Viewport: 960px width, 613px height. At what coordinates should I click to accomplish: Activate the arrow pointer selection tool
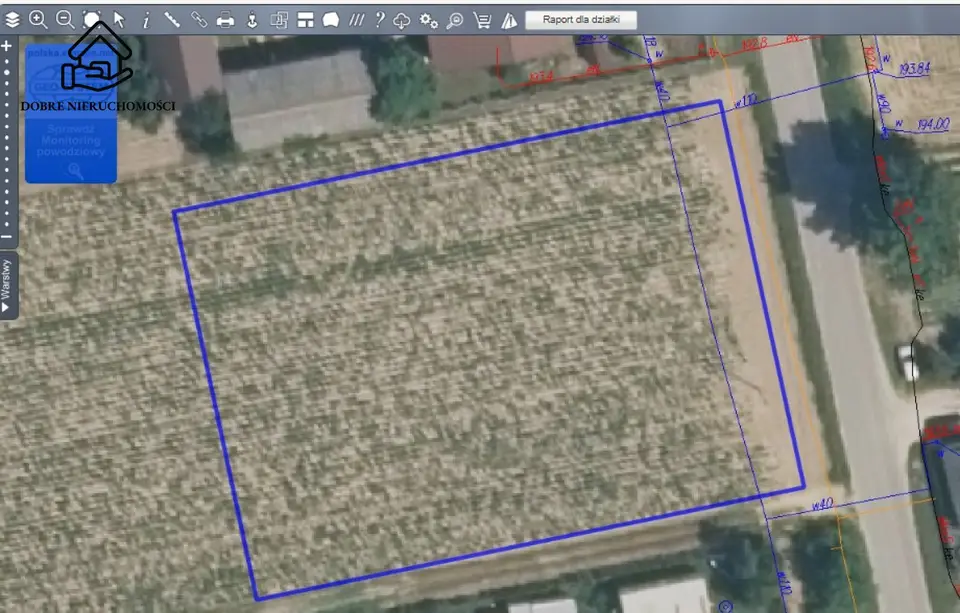pyautogui.click(x=119, y=20)
